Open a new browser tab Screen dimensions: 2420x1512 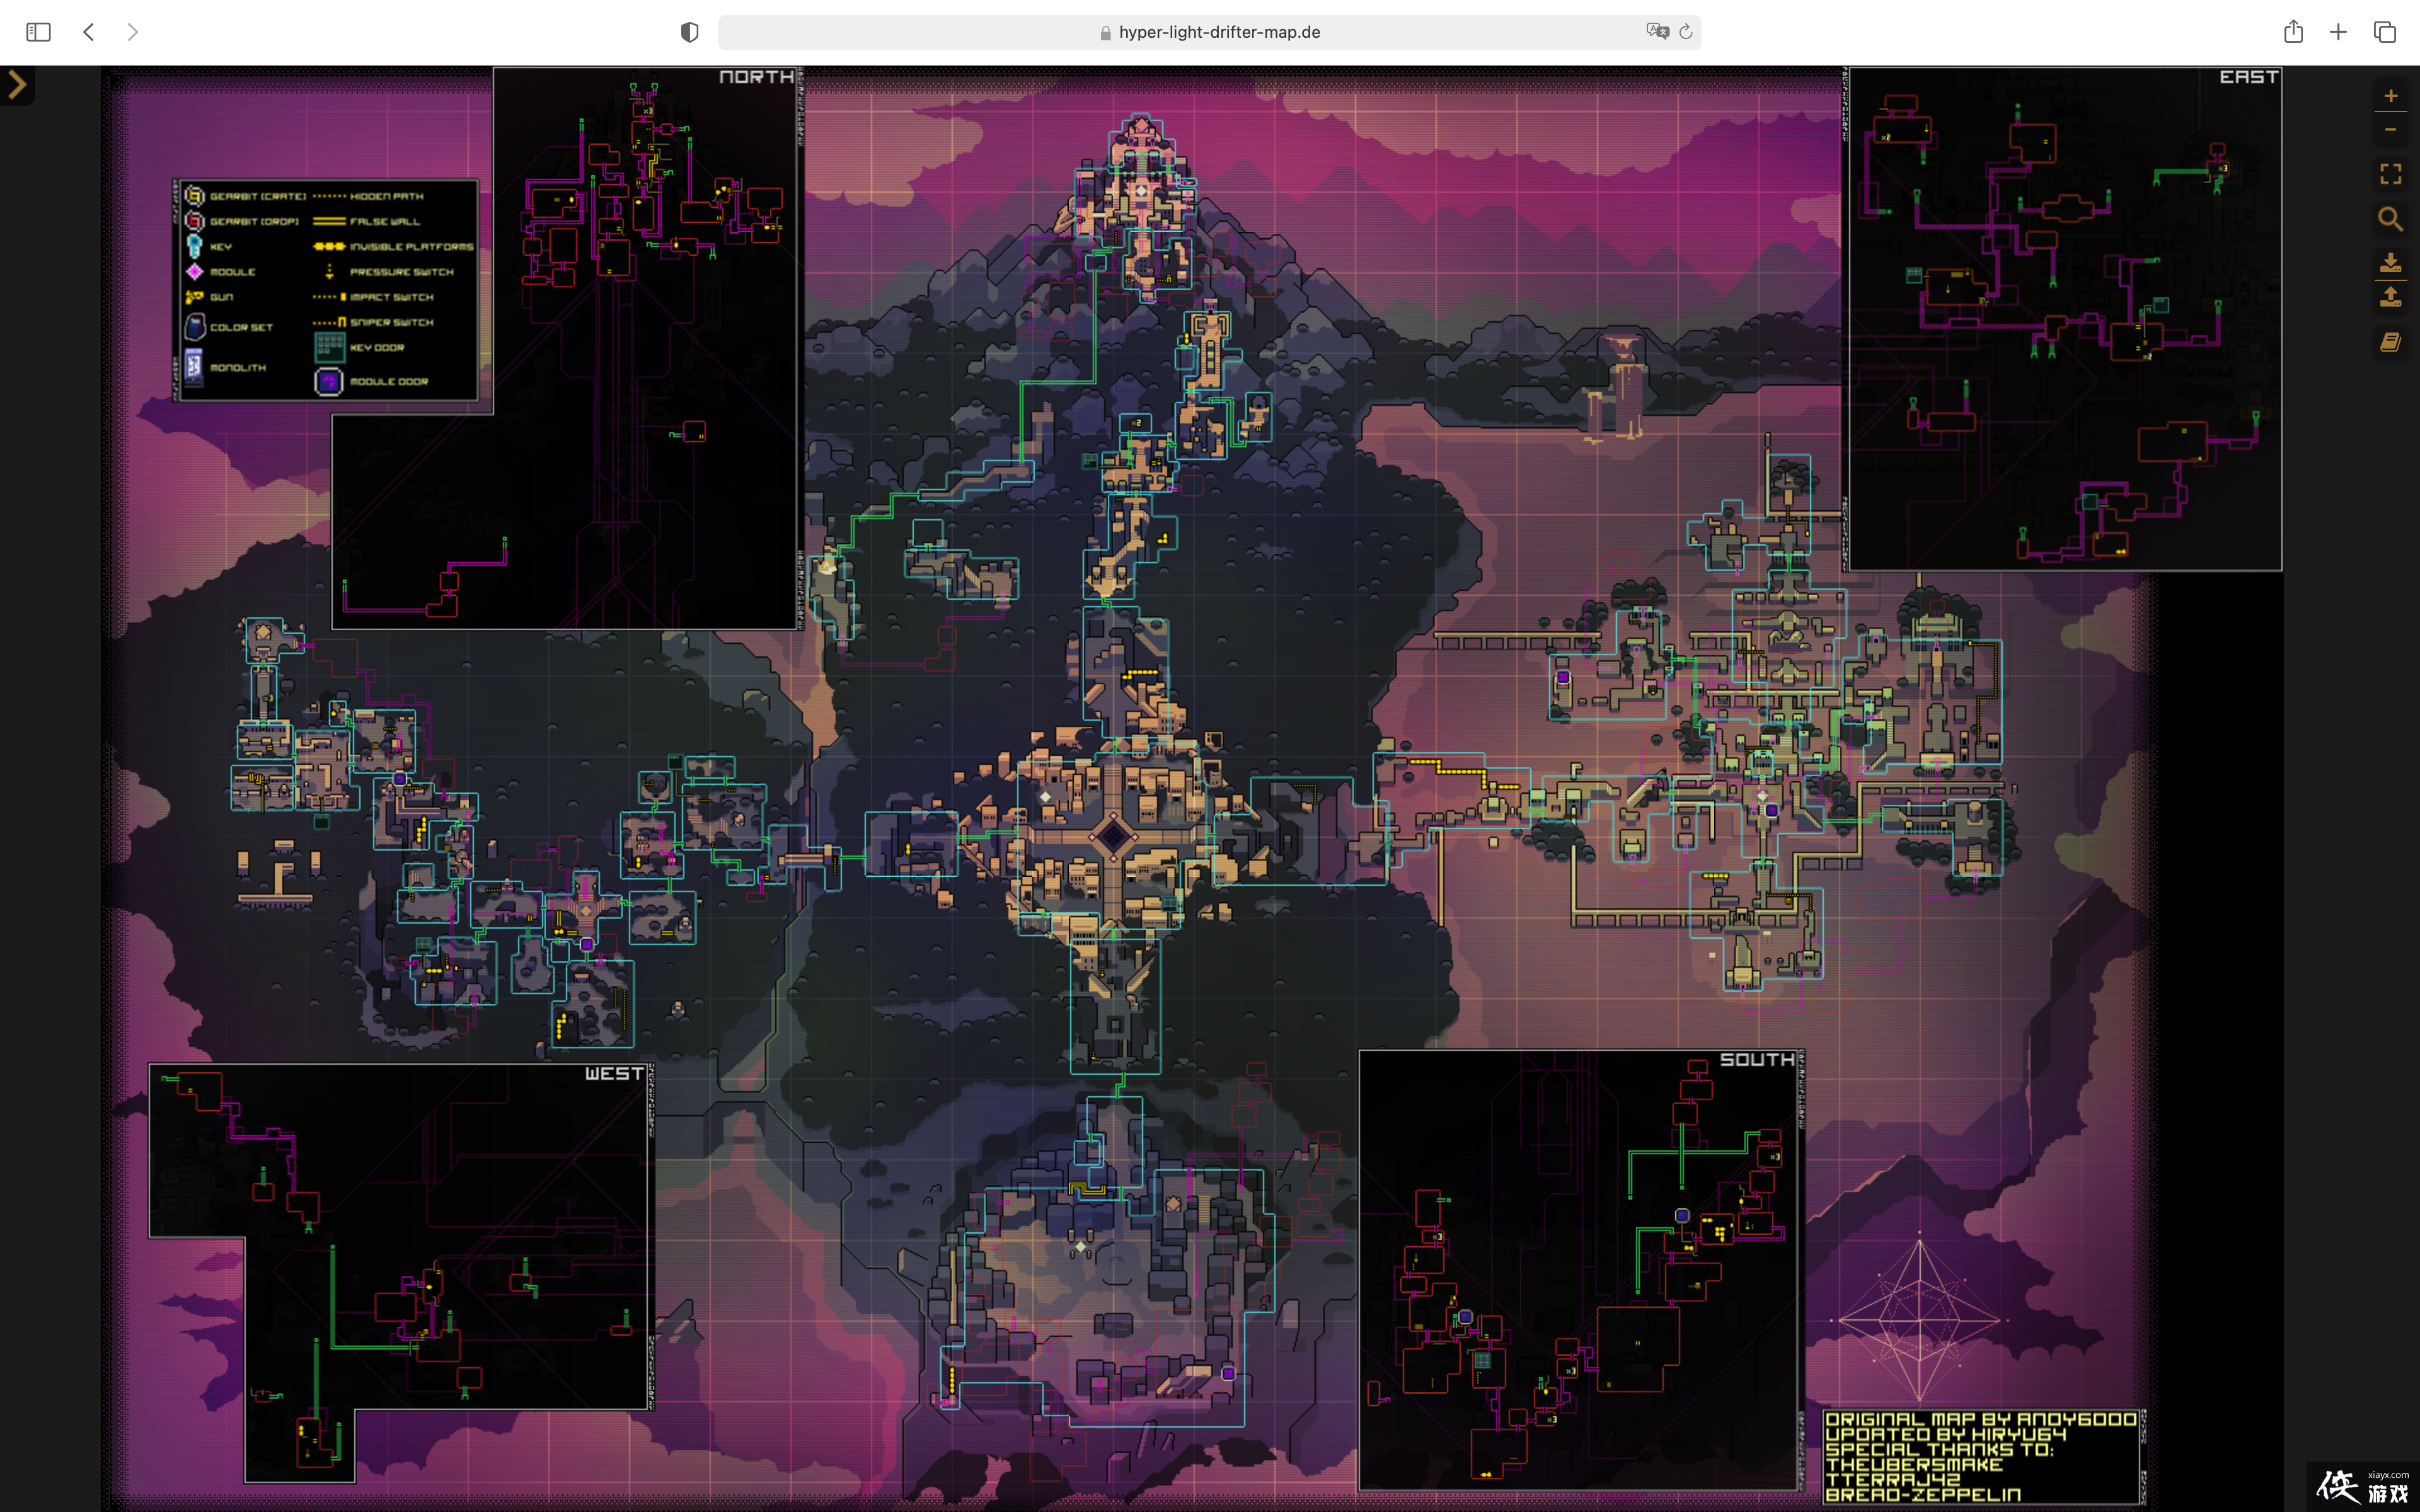coord(2338,32)
